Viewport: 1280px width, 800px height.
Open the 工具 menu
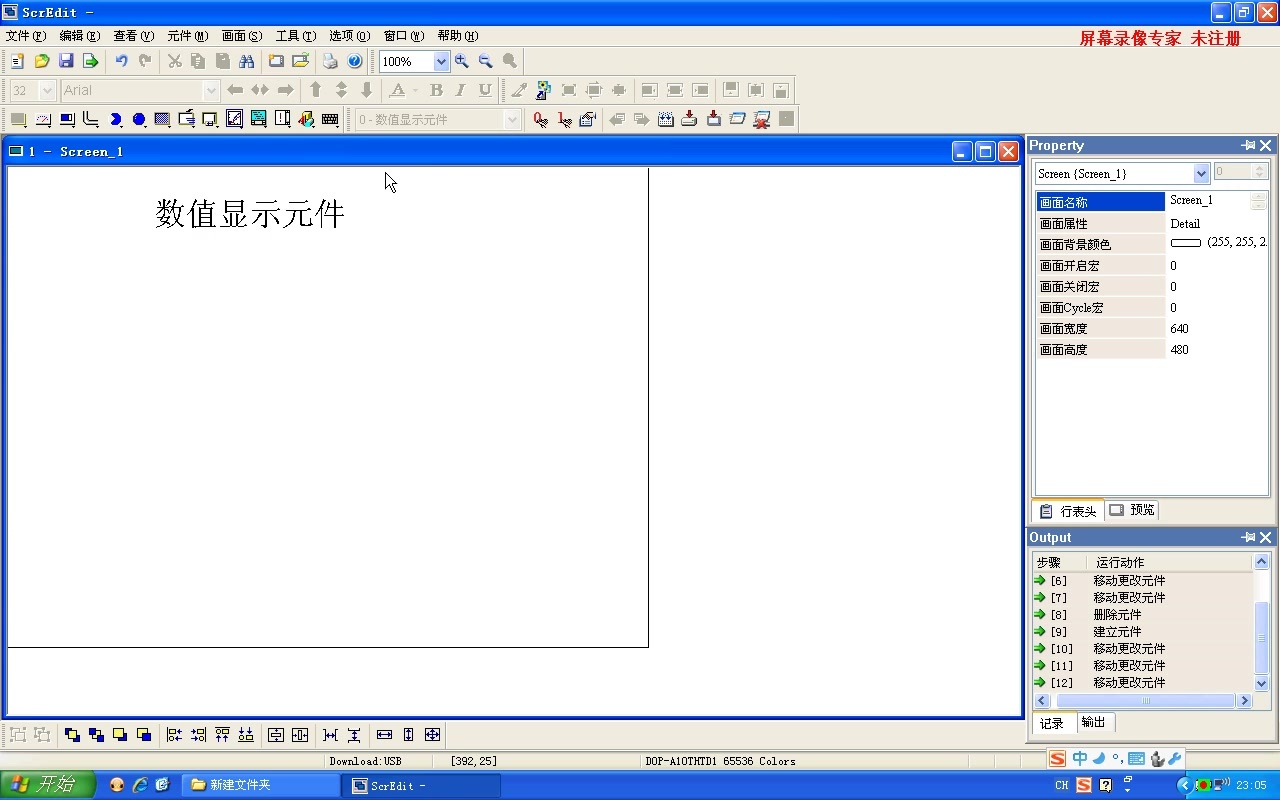(295, 36)
